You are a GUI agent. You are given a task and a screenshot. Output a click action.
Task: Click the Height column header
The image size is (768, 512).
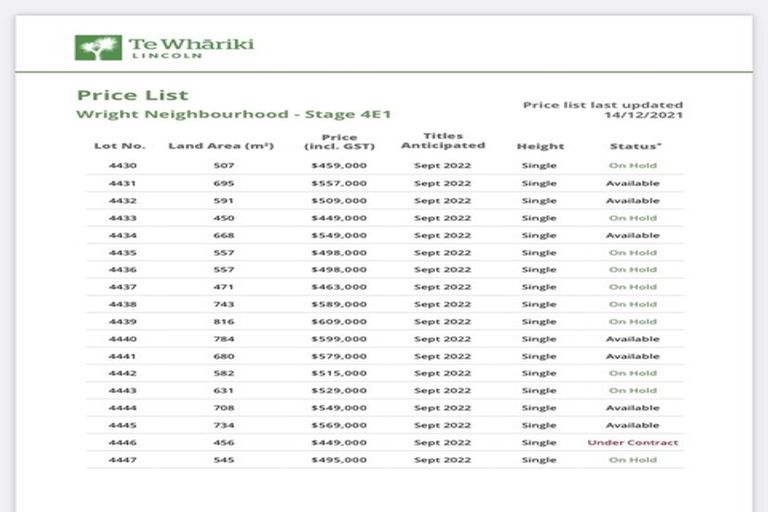pyautogui.click(x=540, y=146)
